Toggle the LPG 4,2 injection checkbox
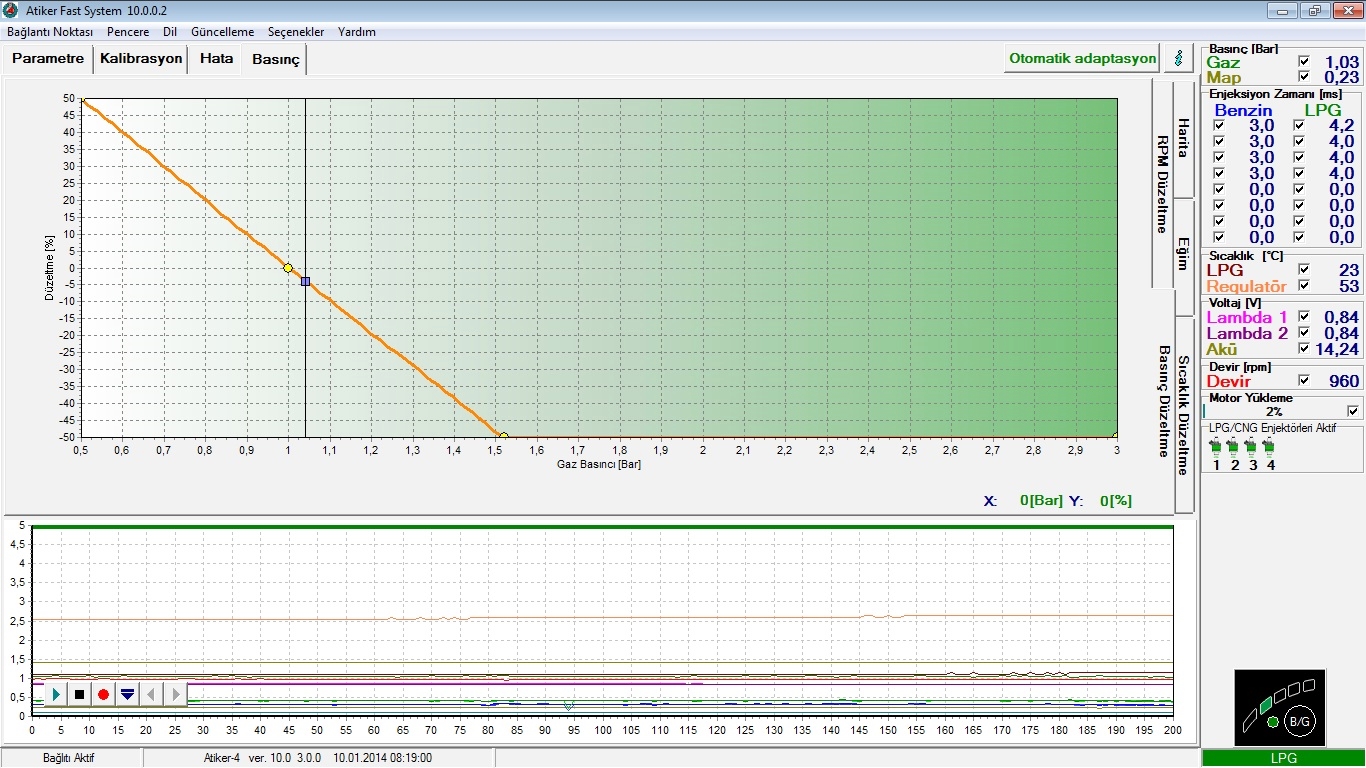Image resolution: width=1366 pixels, height=768 pixels. (x=1298, y=126)
